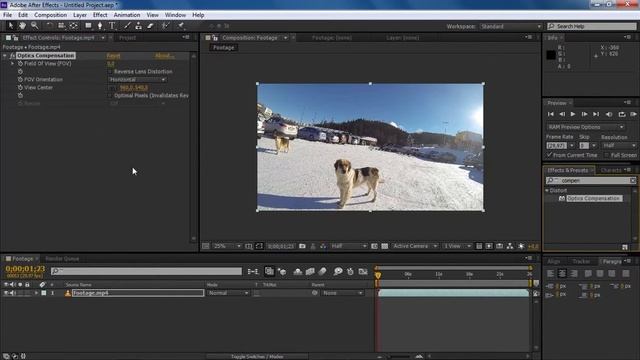Select the Roto Brush tool

(165, 26)
